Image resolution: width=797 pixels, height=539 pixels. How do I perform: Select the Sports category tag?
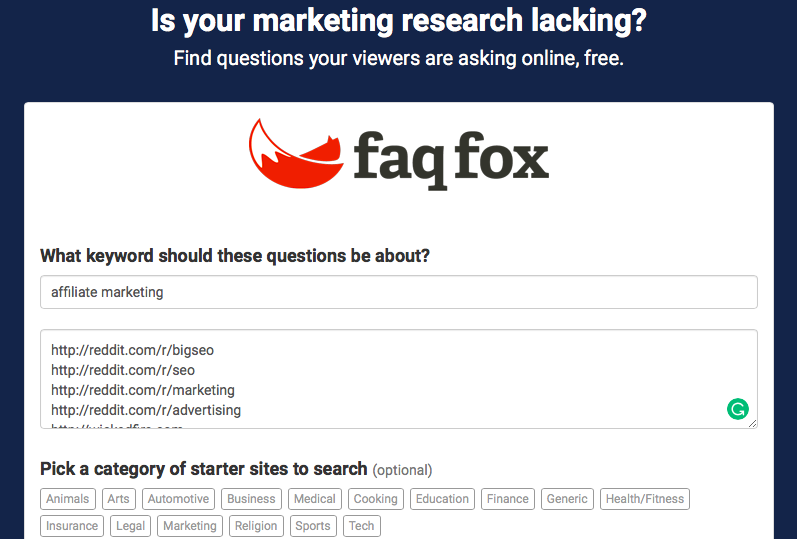click(x=313, y=526)
